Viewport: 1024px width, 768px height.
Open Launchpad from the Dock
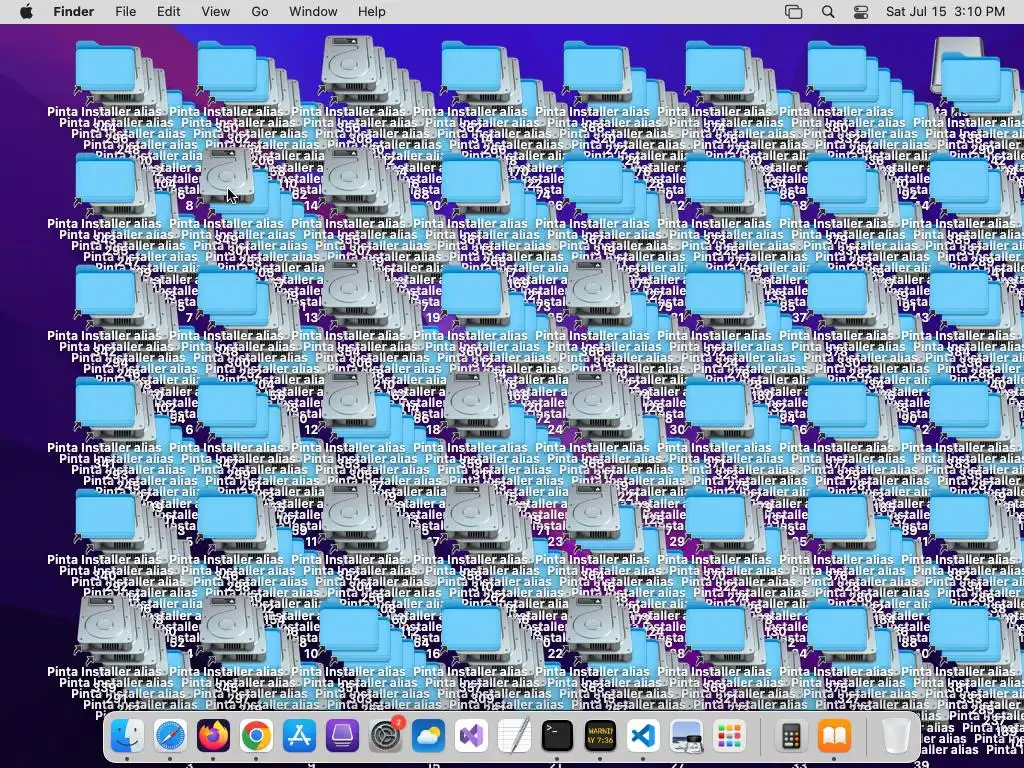pos(729,736)
